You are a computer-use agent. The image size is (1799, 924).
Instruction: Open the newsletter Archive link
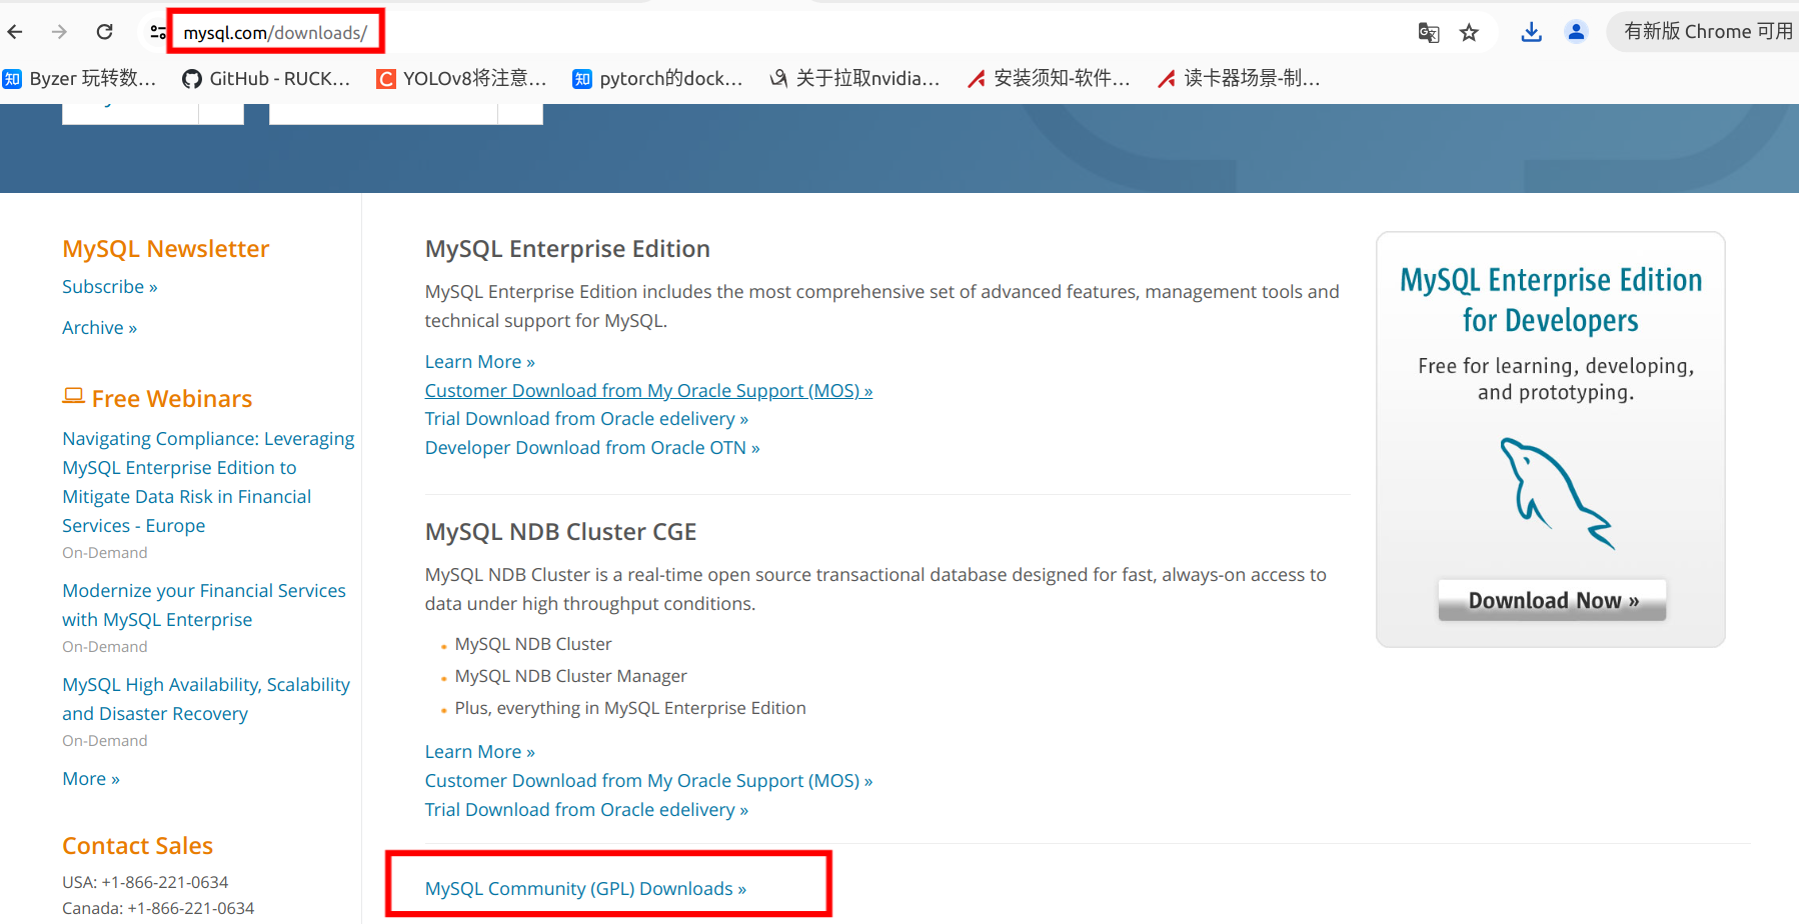point(99,328)
